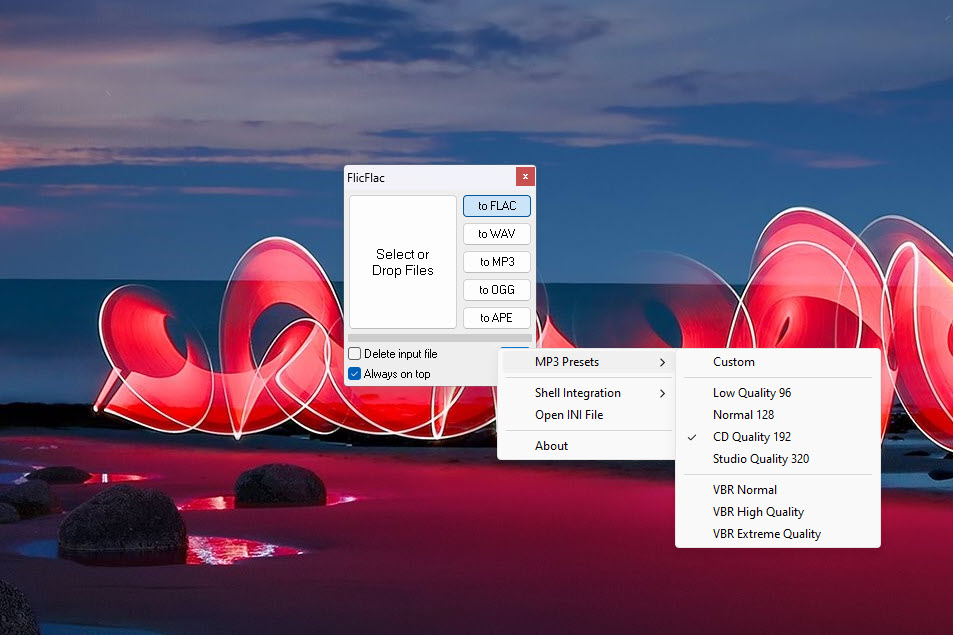Choose VBR High Quality preset

777,512
